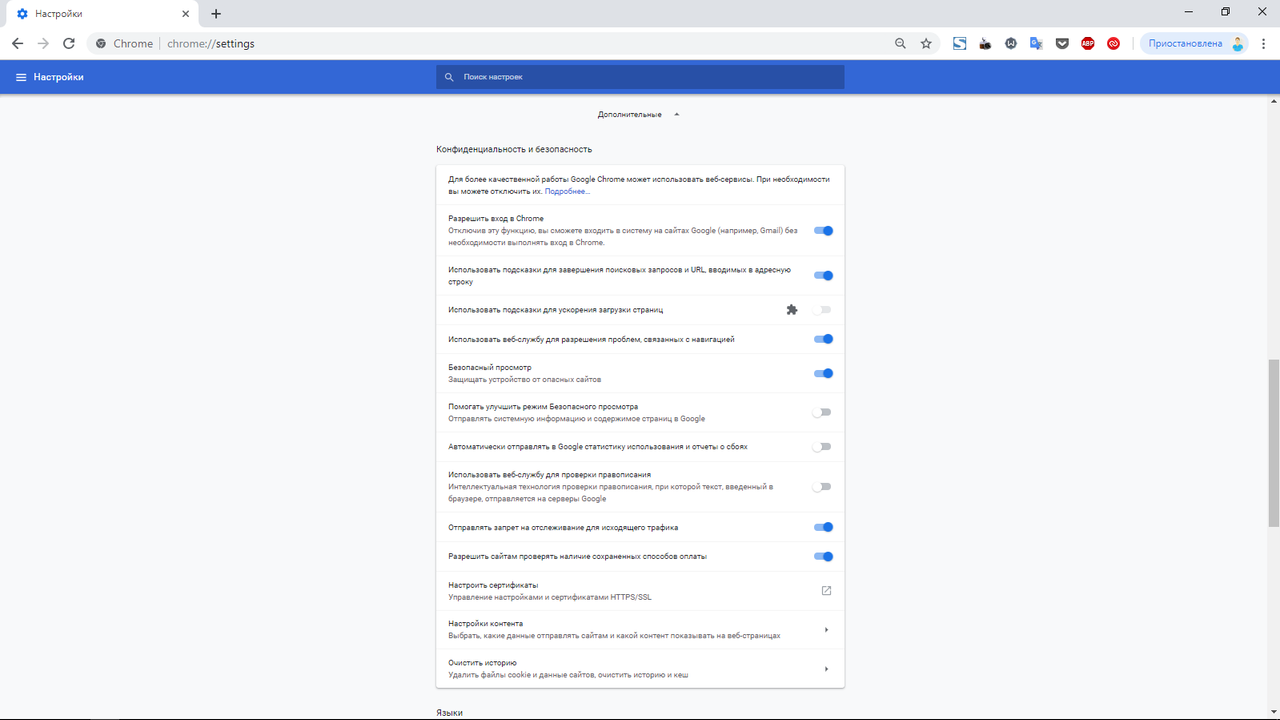Screen dimensions: 1280x720
Task: Click the zoom magnifier icon in address bar
Action: click(x=900, y=44)
